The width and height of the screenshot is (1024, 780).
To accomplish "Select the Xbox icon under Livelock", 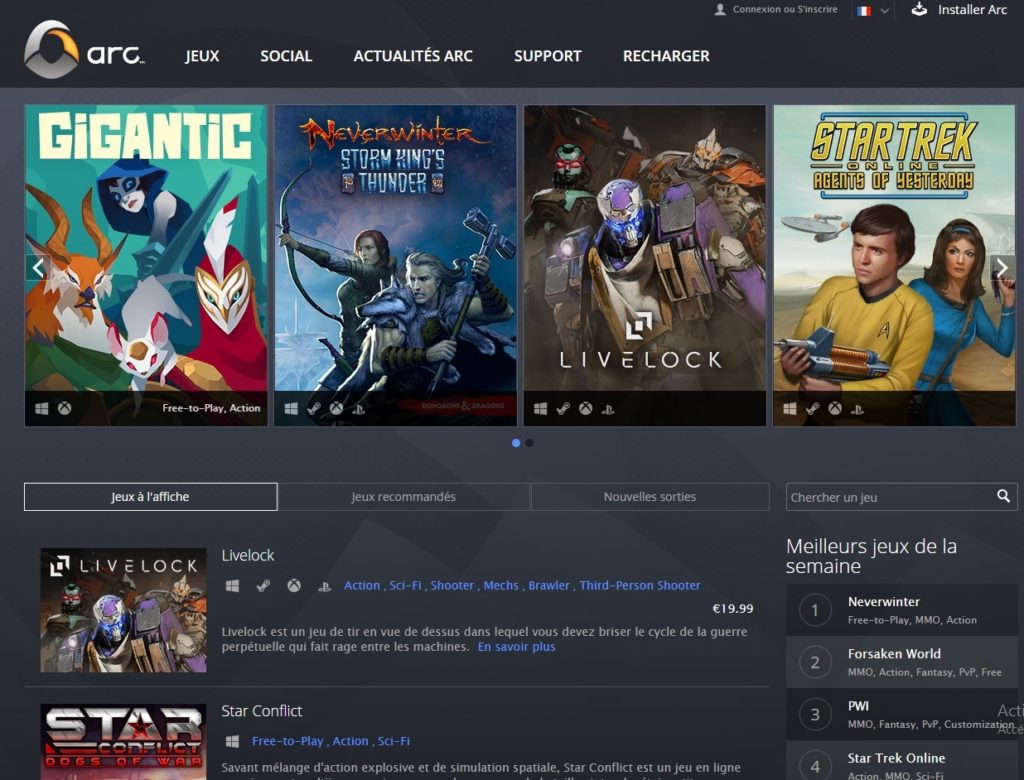I will [x=293, y=585].
